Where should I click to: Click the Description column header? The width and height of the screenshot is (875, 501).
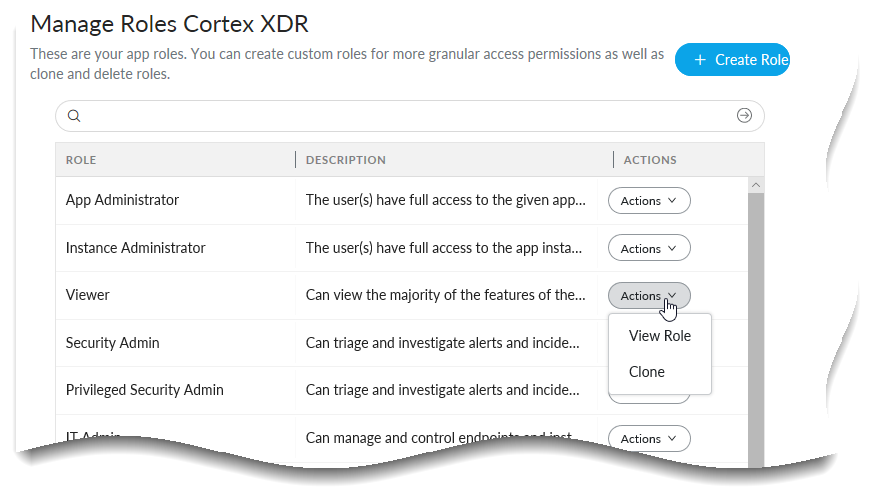[345, 160]
